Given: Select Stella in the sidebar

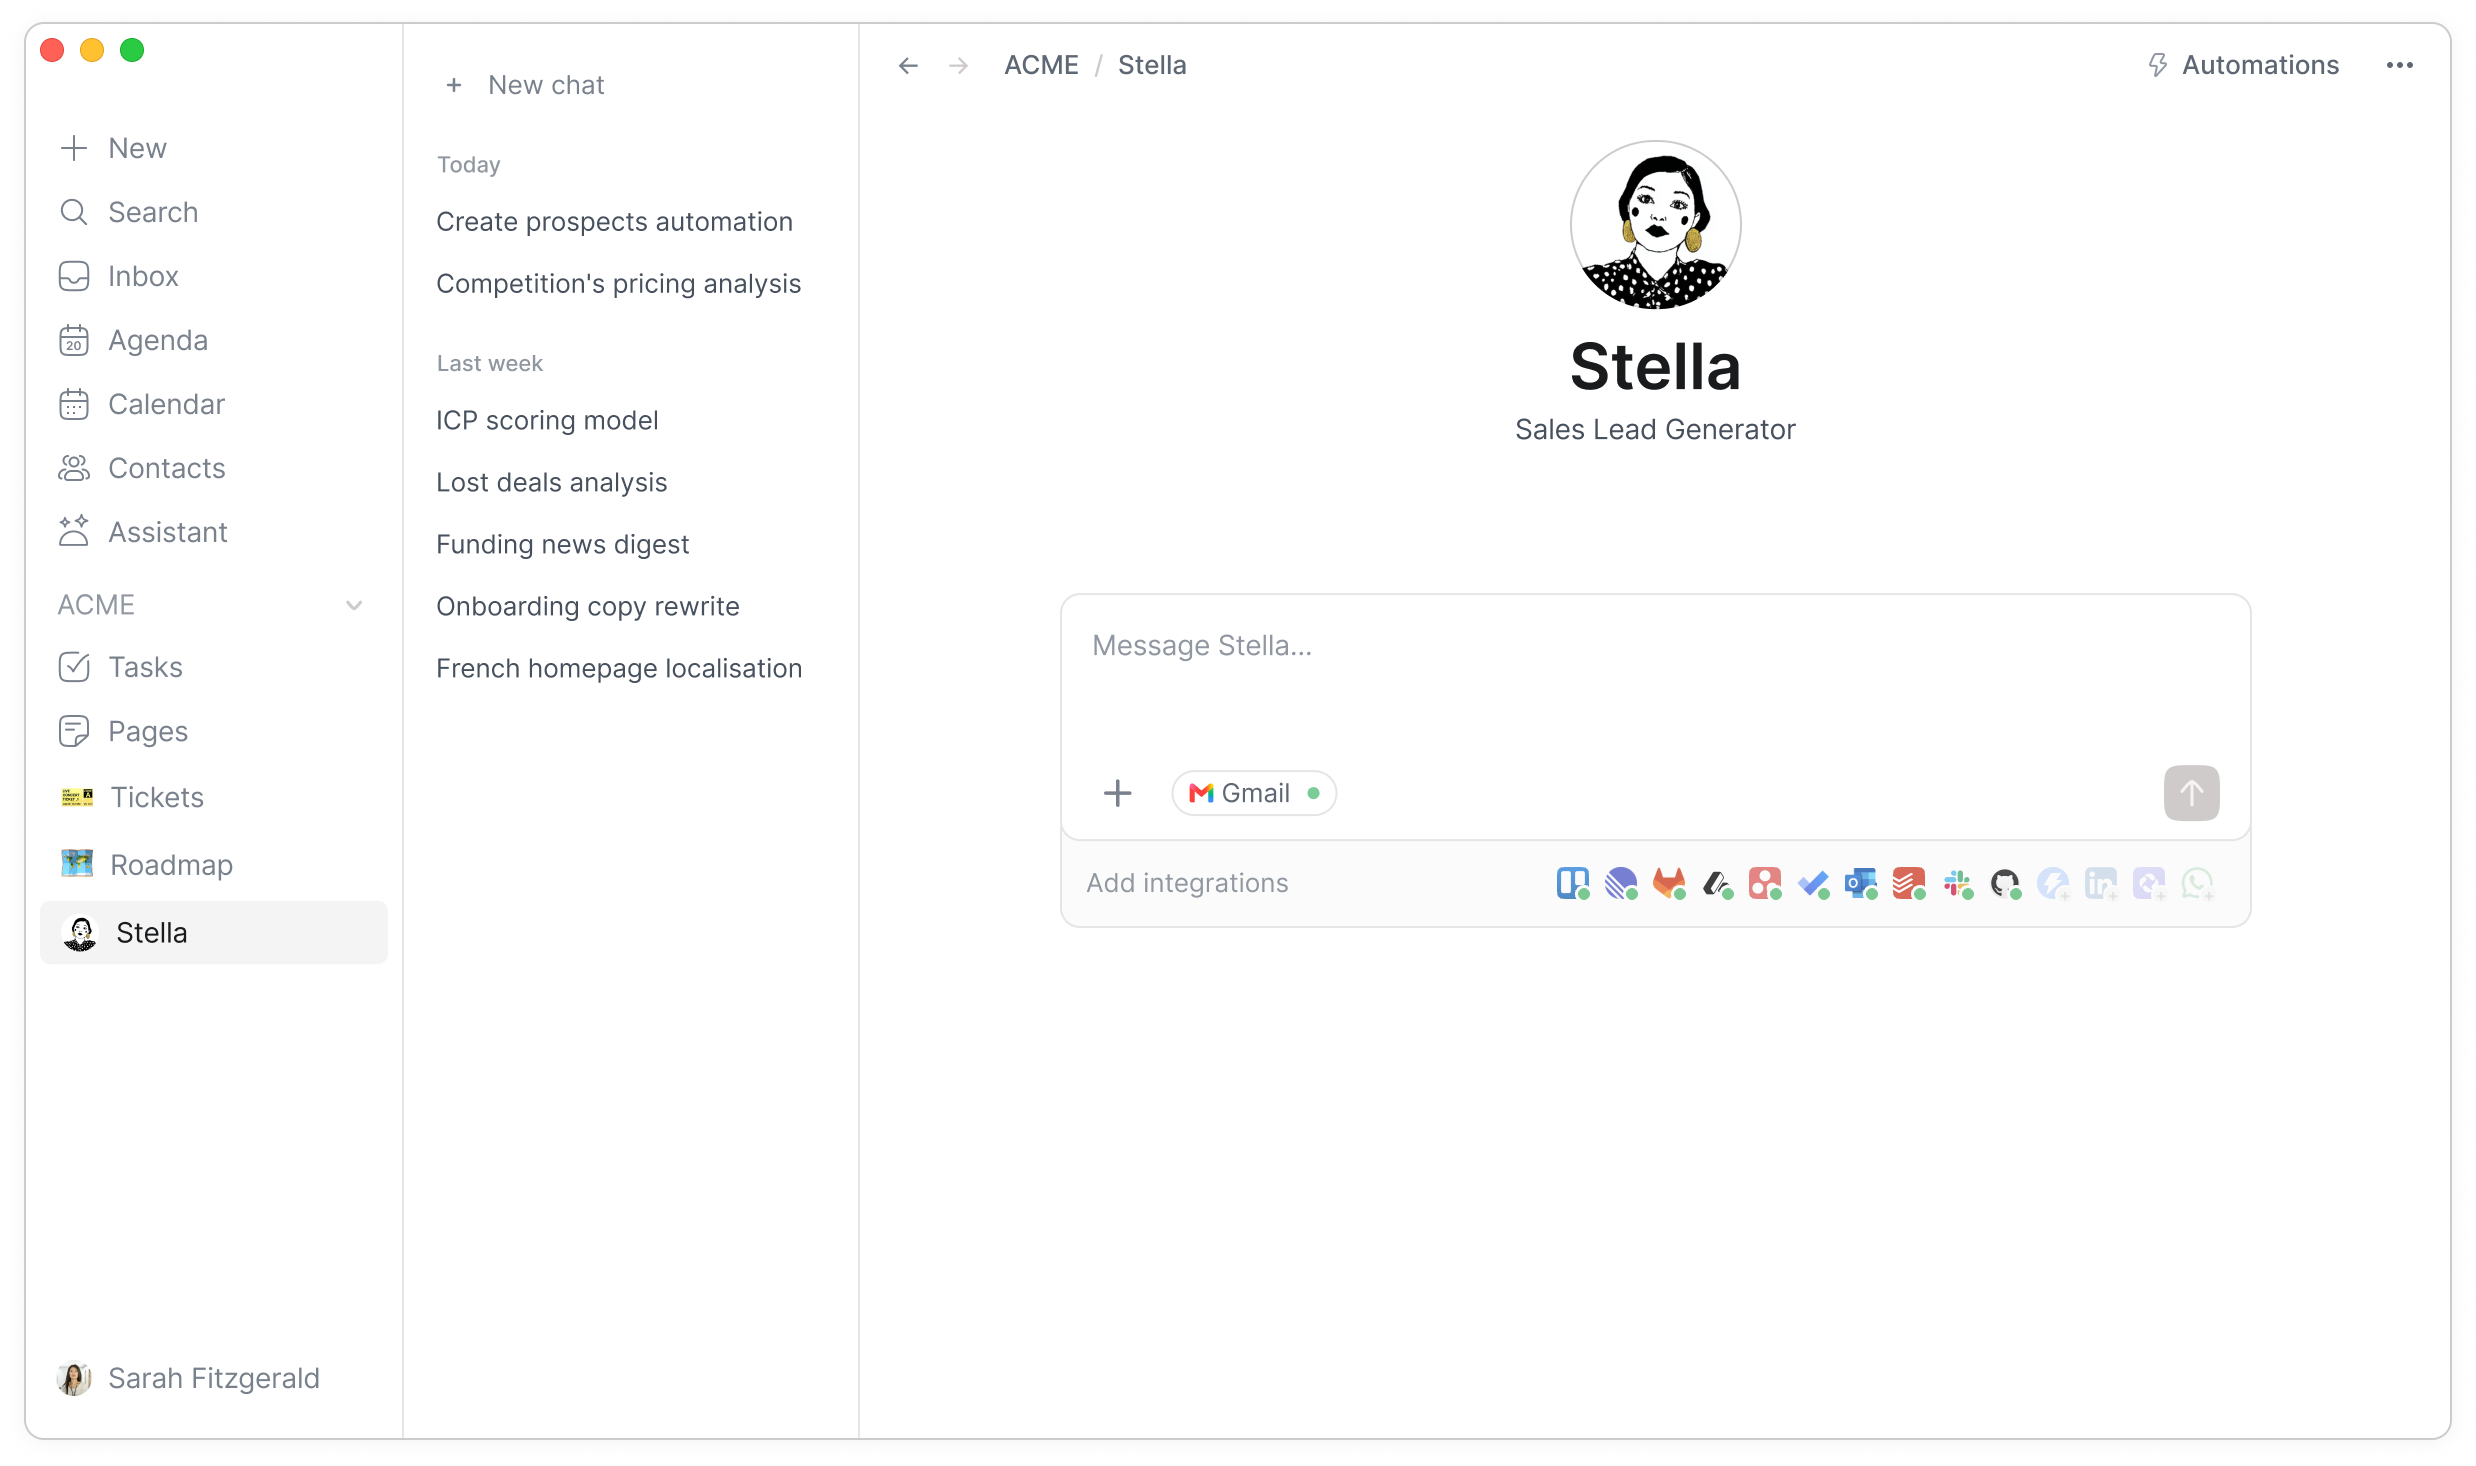Looking at the screenshot, I should [213, 932].
